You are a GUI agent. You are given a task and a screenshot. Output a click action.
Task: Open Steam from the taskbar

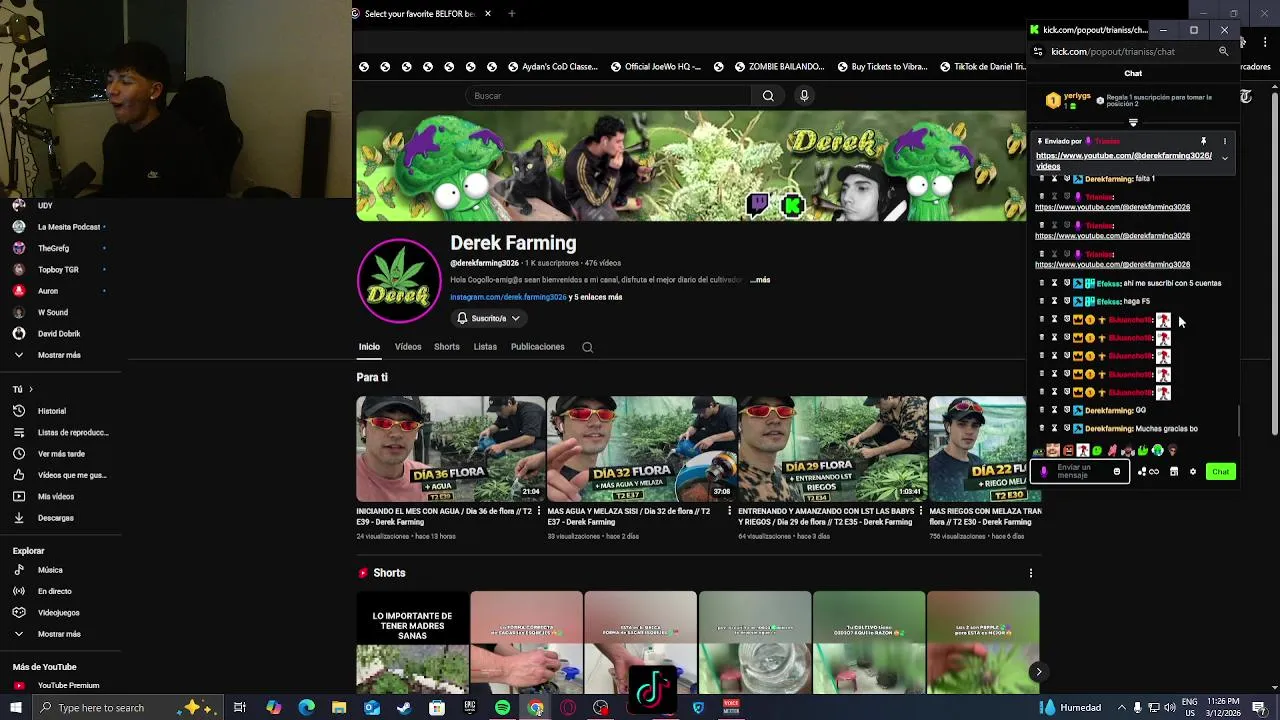[x=404, y=708]
